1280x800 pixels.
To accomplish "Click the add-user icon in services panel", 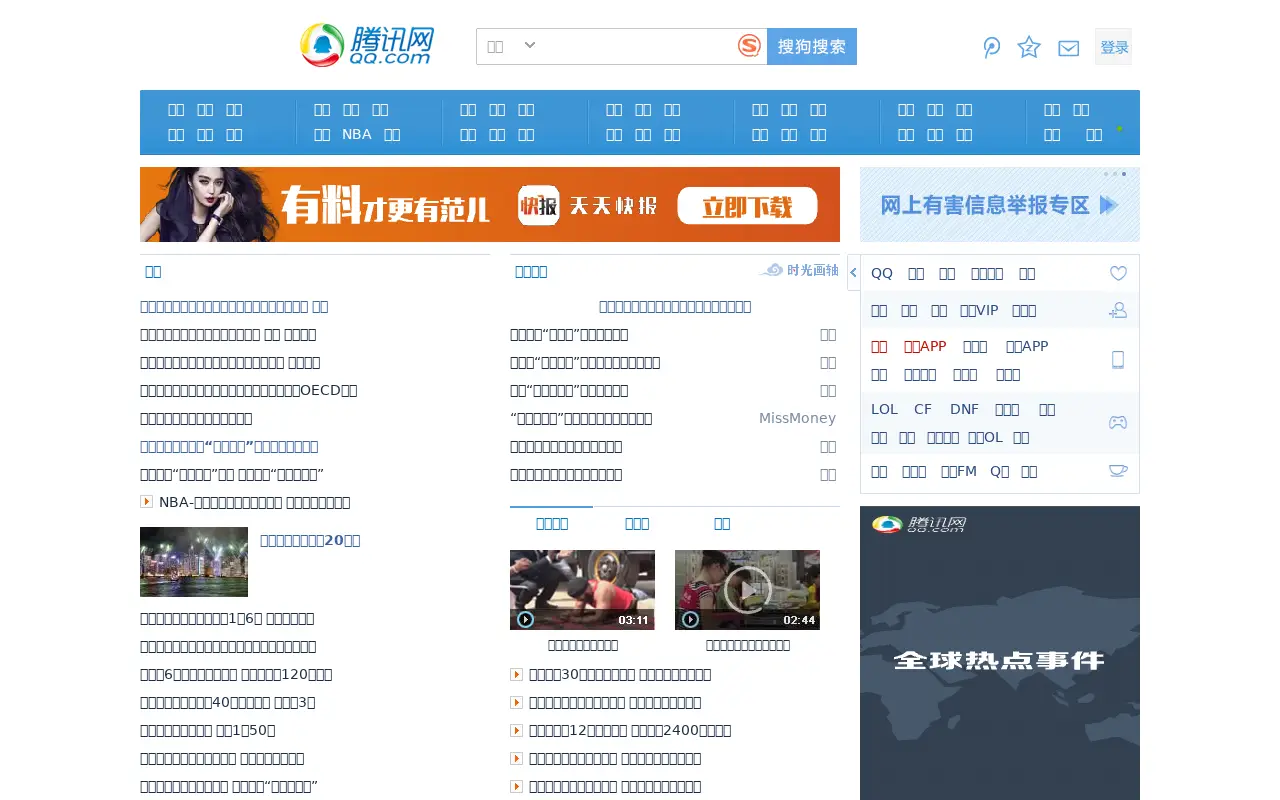I will [x=1118, y=310].
